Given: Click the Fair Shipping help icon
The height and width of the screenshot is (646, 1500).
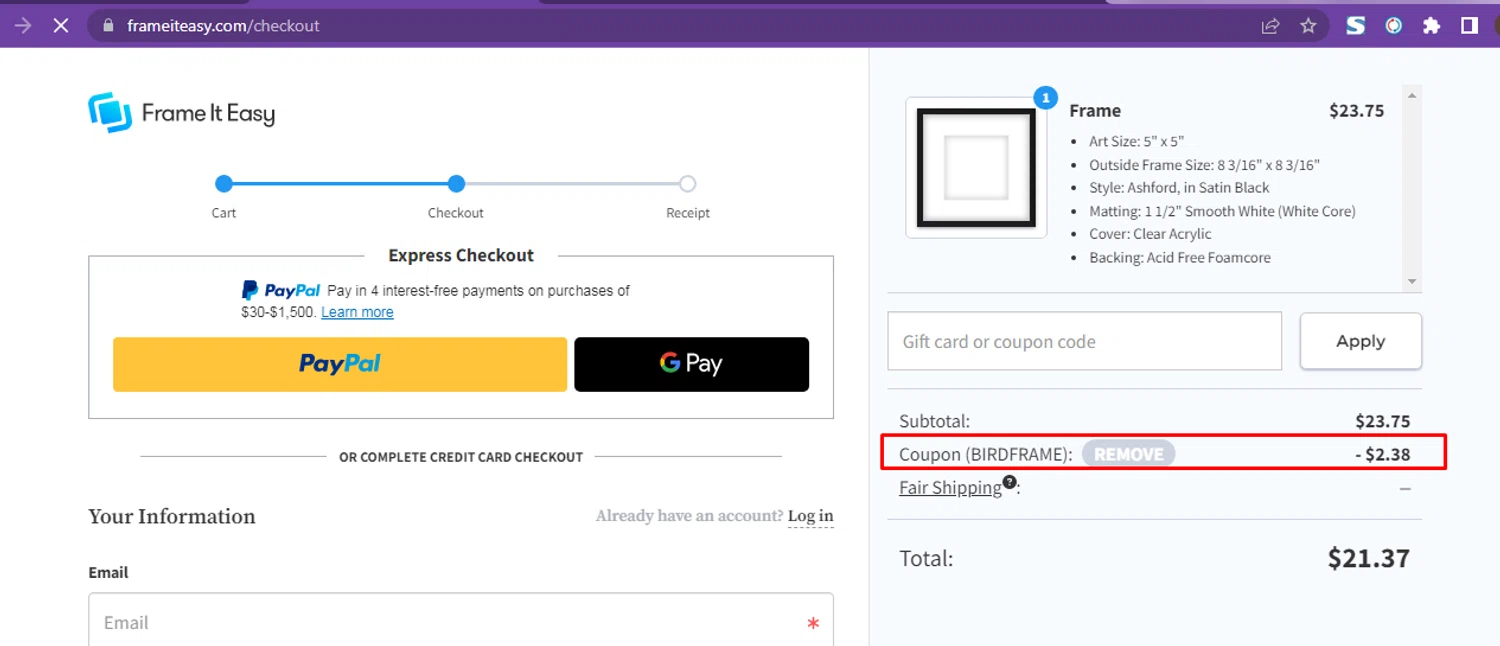Looking at the screenshot, I should (1010, 482).
